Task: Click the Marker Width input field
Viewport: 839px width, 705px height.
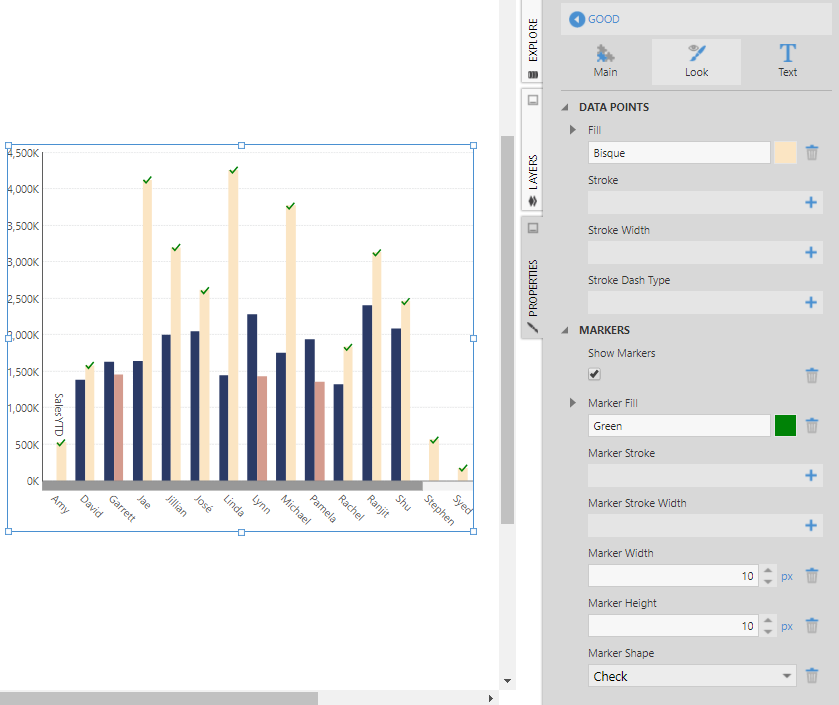Action: [x=672, y=576]
